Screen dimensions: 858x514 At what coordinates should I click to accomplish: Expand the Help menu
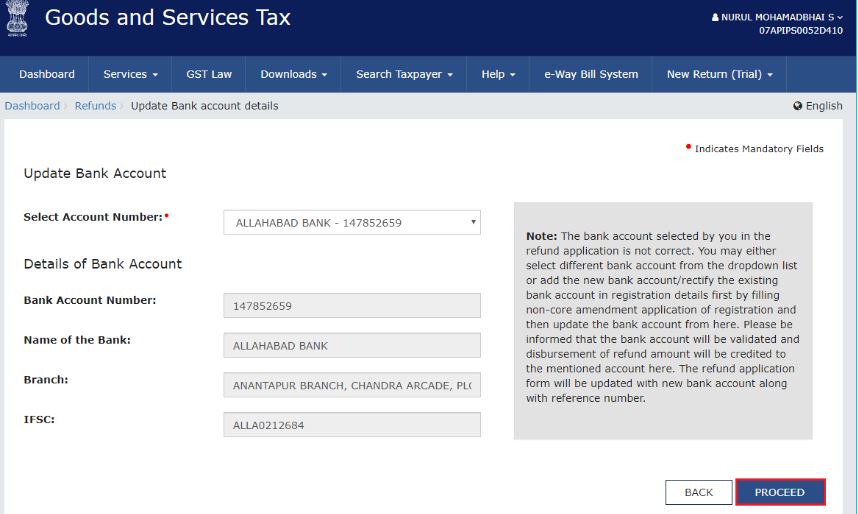(x=498, y=74)
